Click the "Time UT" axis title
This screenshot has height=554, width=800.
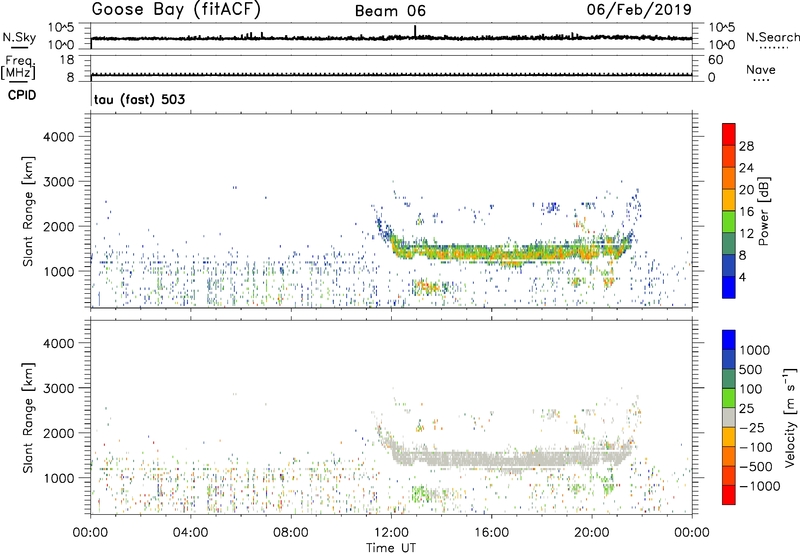click(391, 548)
